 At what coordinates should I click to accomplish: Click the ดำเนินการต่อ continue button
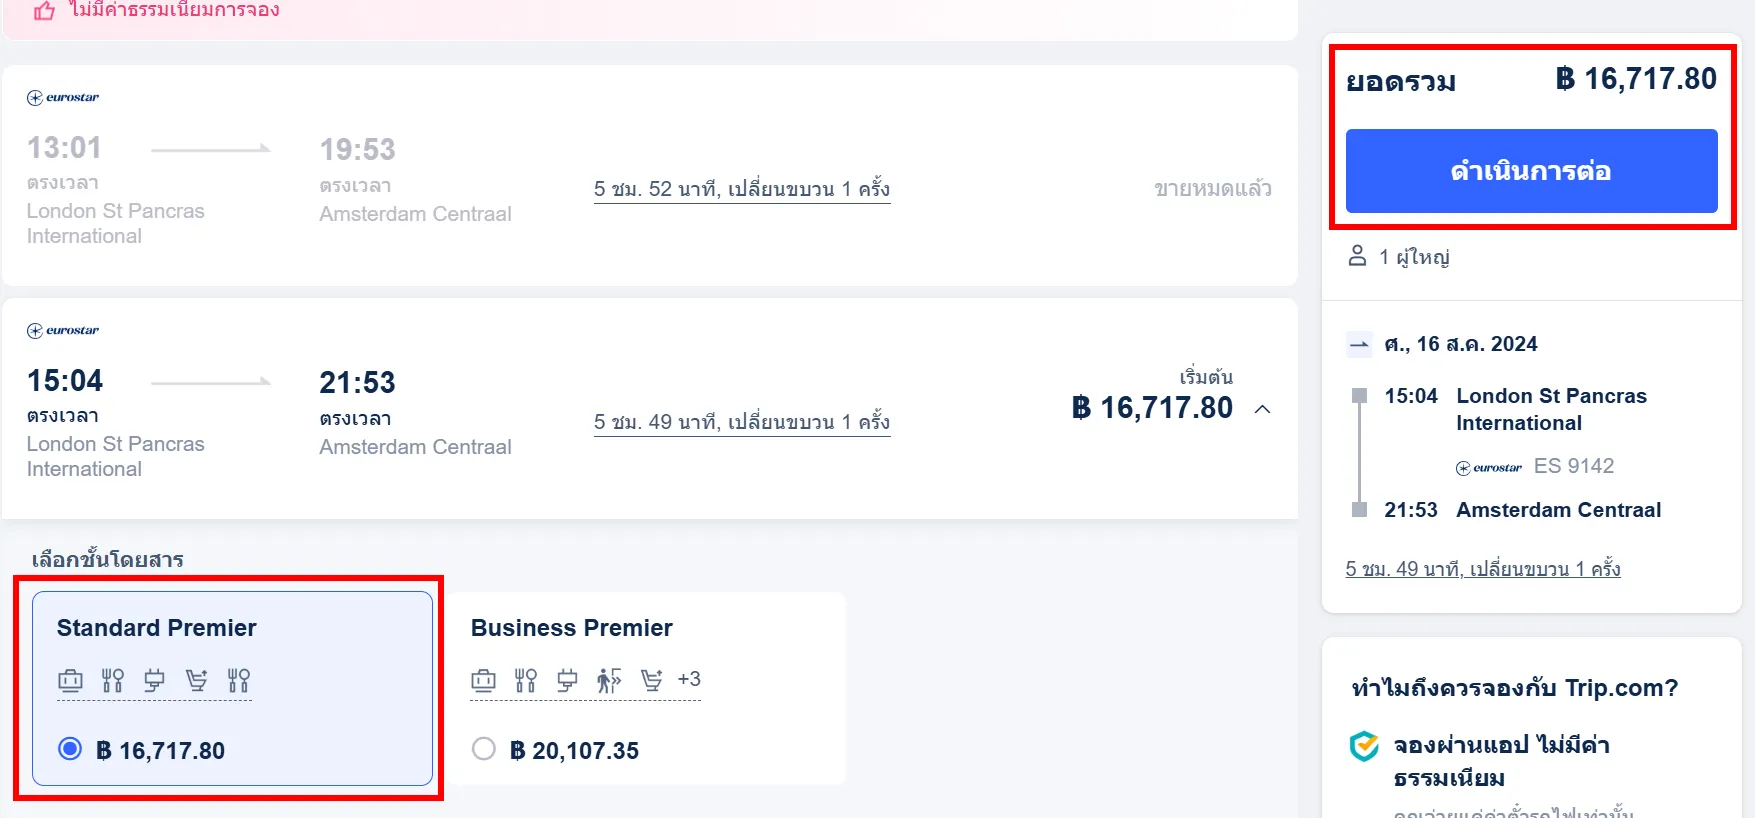1529,170
